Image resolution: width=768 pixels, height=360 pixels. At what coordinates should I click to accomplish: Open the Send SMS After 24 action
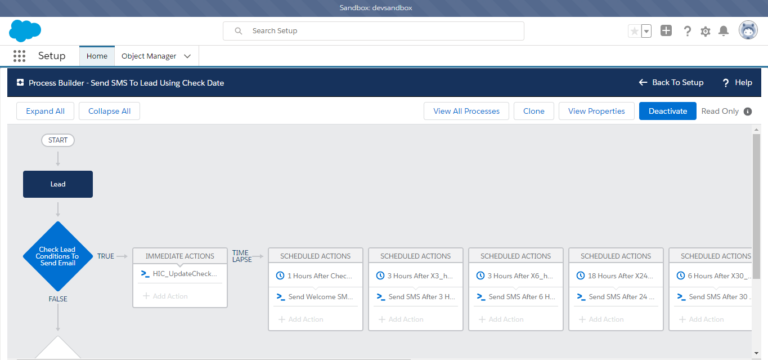621,296
